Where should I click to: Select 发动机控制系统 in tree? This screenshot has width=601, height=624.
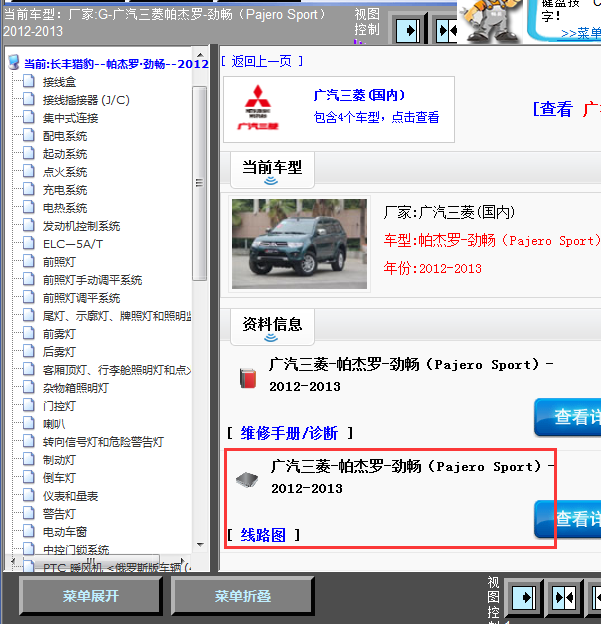click(81, 226)
